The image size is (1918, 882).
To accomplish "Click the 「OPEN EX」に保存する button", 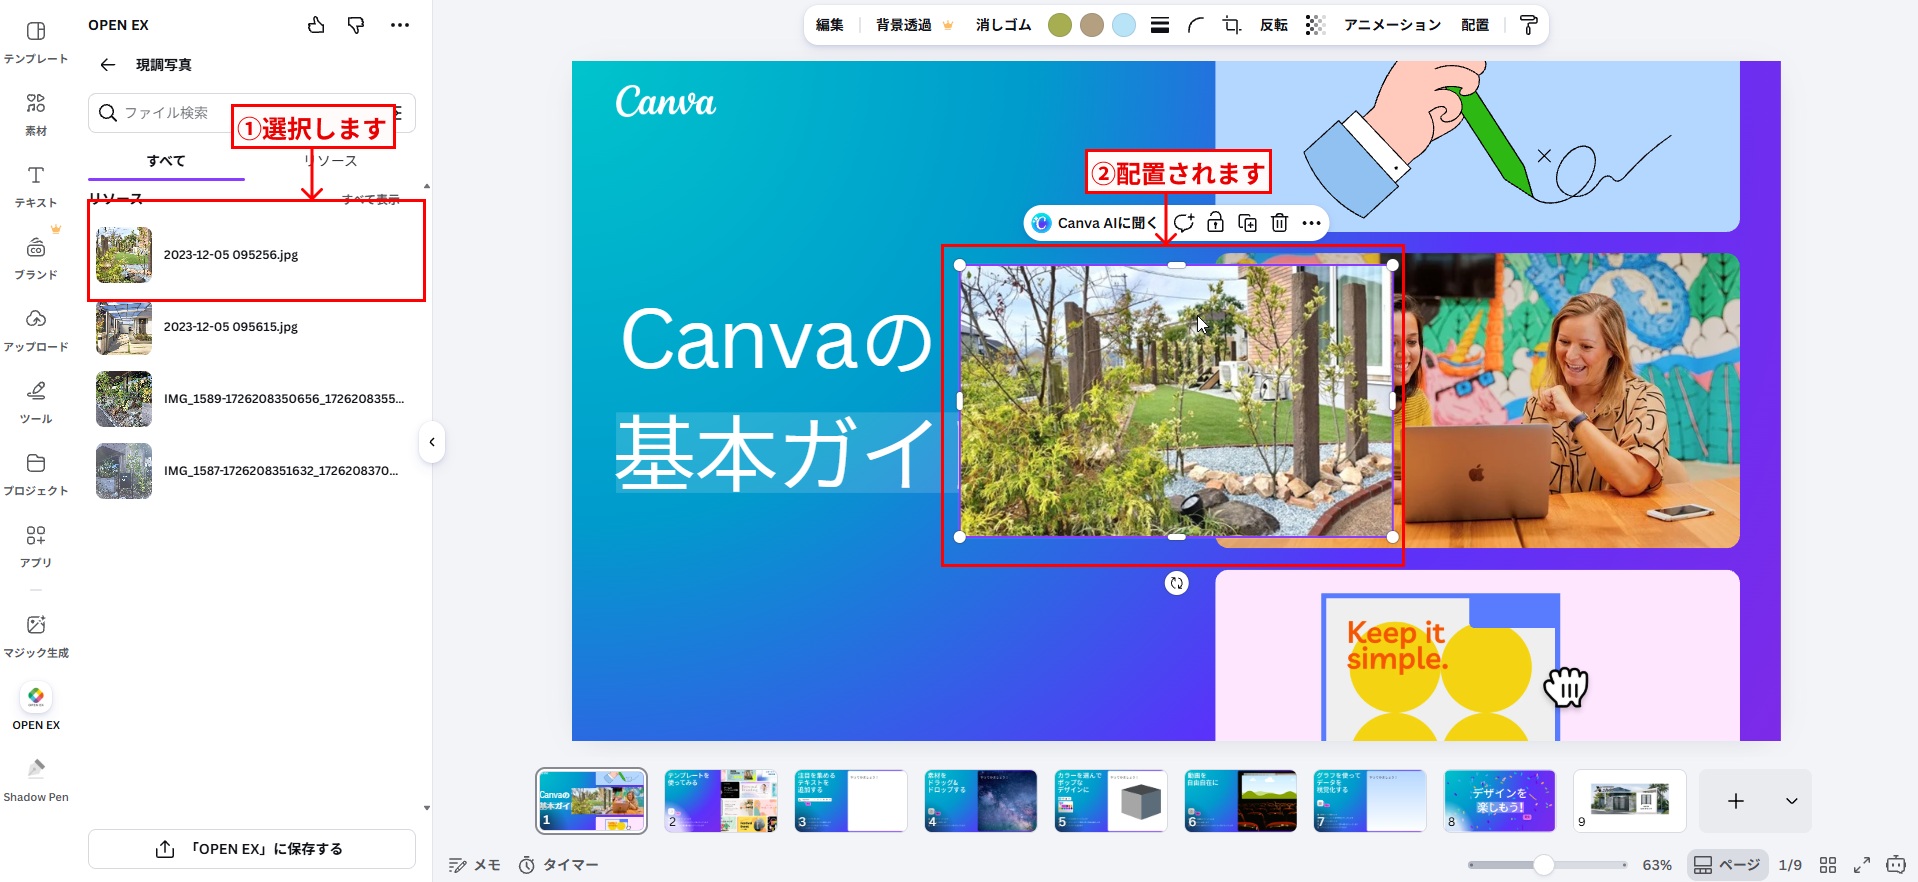I will click(252, 849).
